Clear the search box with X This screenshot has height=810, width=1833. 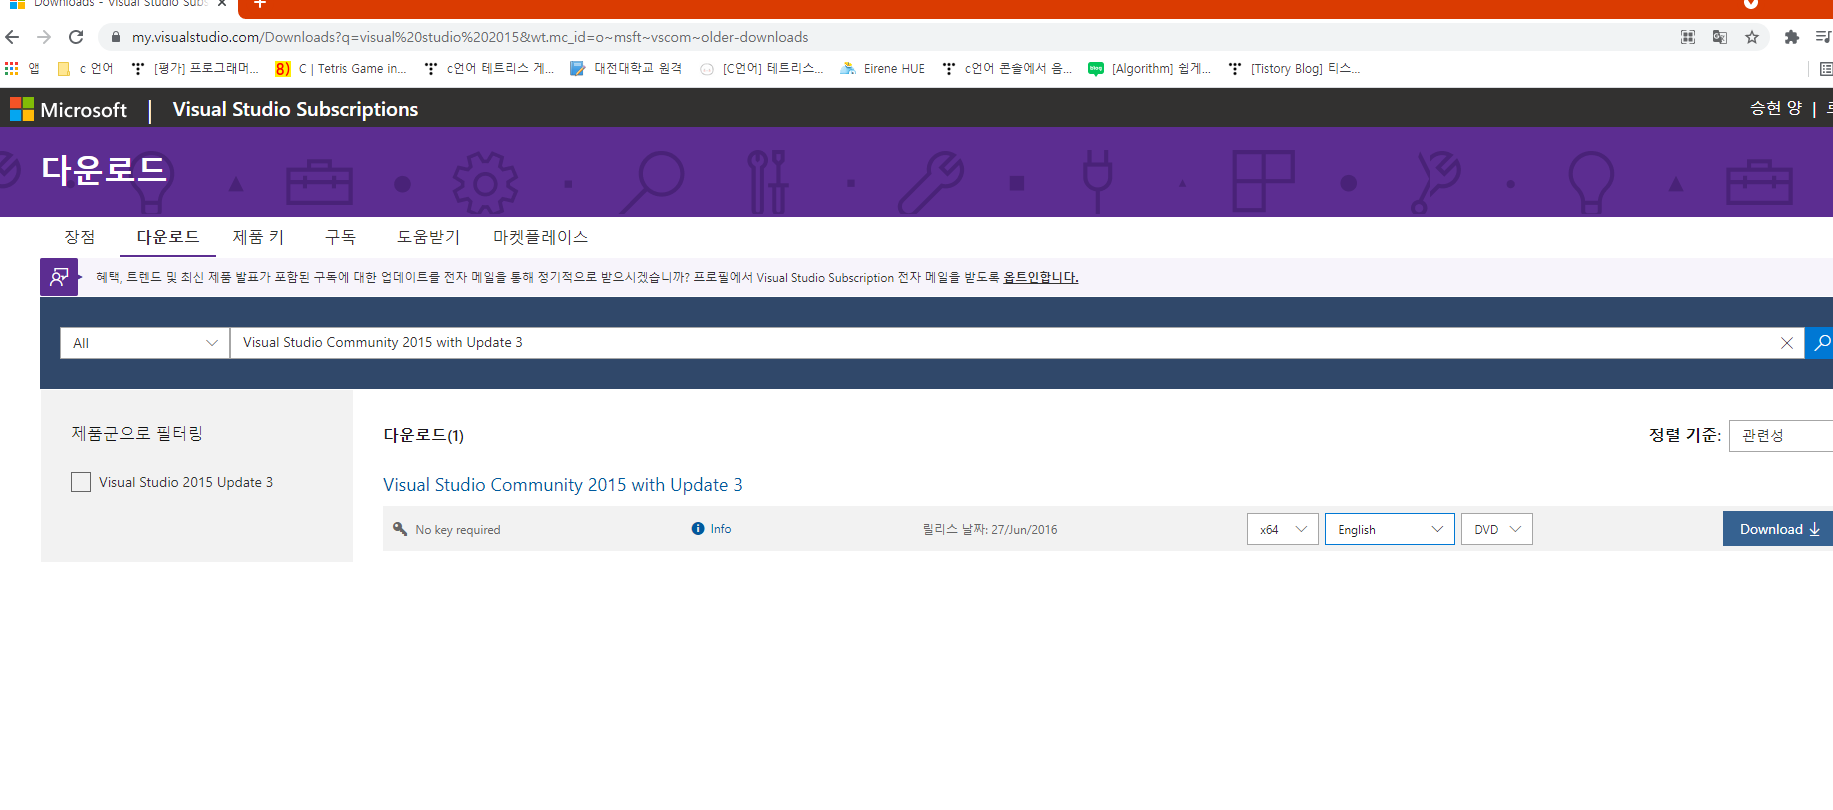tap(1787, 343)
